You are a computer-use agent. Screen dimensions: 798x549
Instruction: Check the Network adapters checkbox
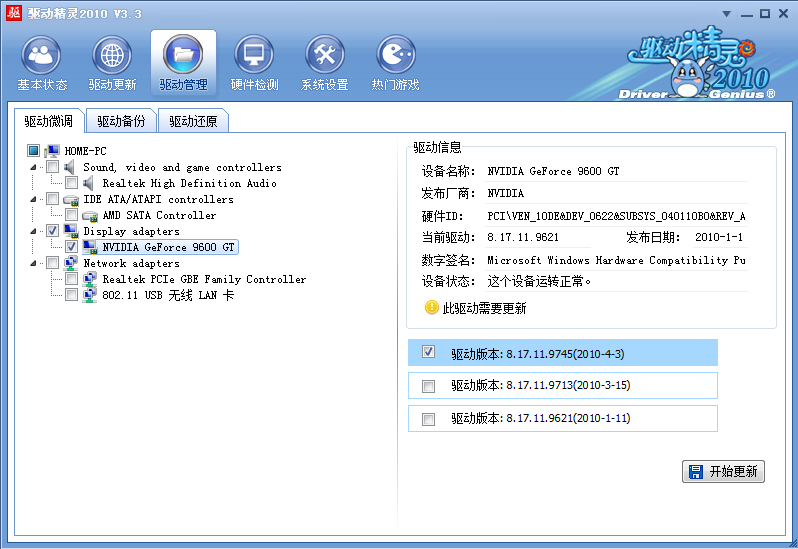(x=52, y=263)
